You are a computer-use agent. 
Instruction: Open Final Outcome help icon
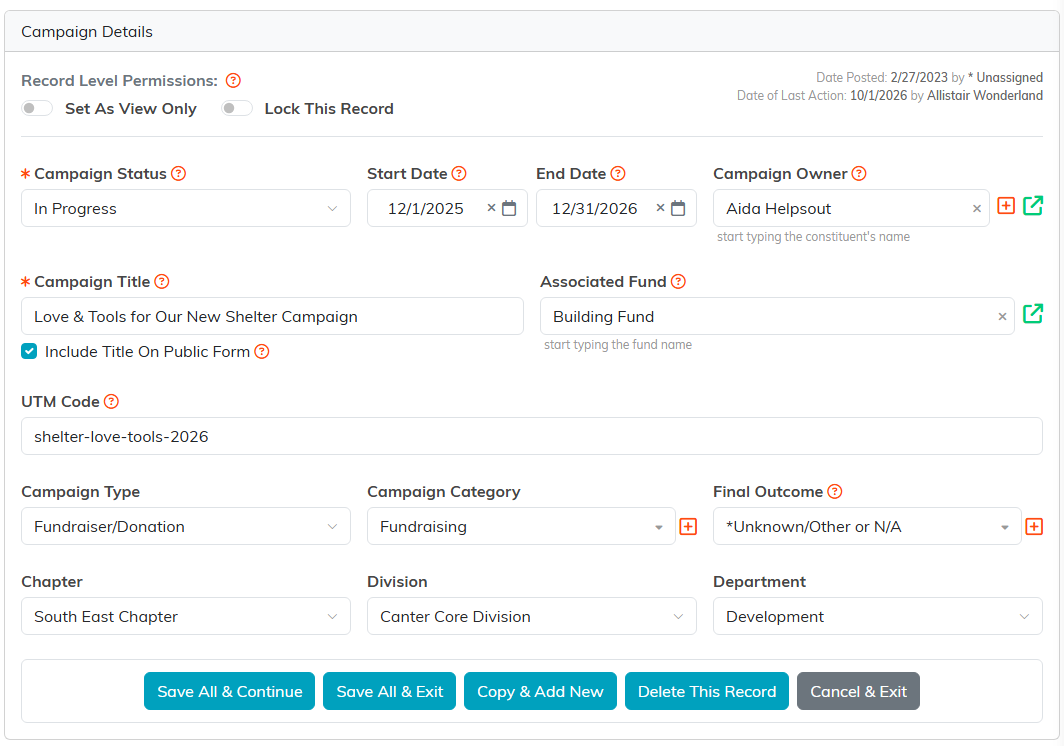[835, 491]
